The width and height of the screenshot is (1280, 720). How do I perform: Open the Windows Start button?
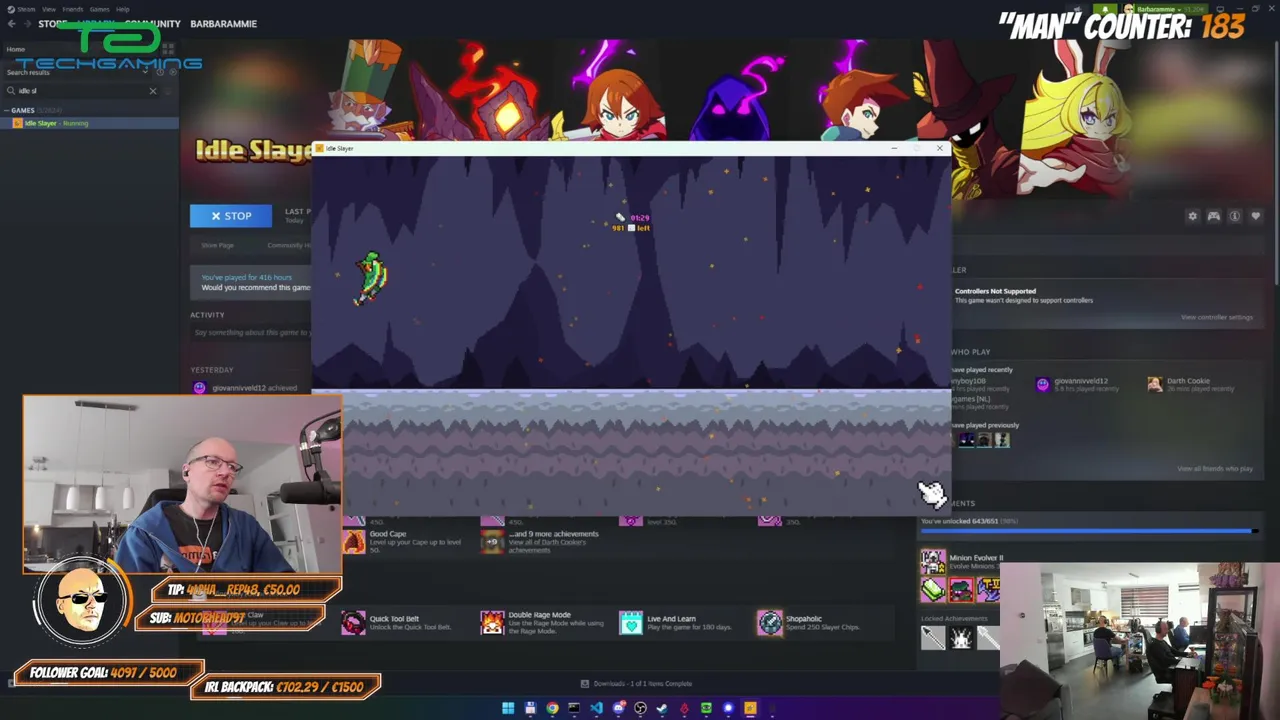click(508, 709)
